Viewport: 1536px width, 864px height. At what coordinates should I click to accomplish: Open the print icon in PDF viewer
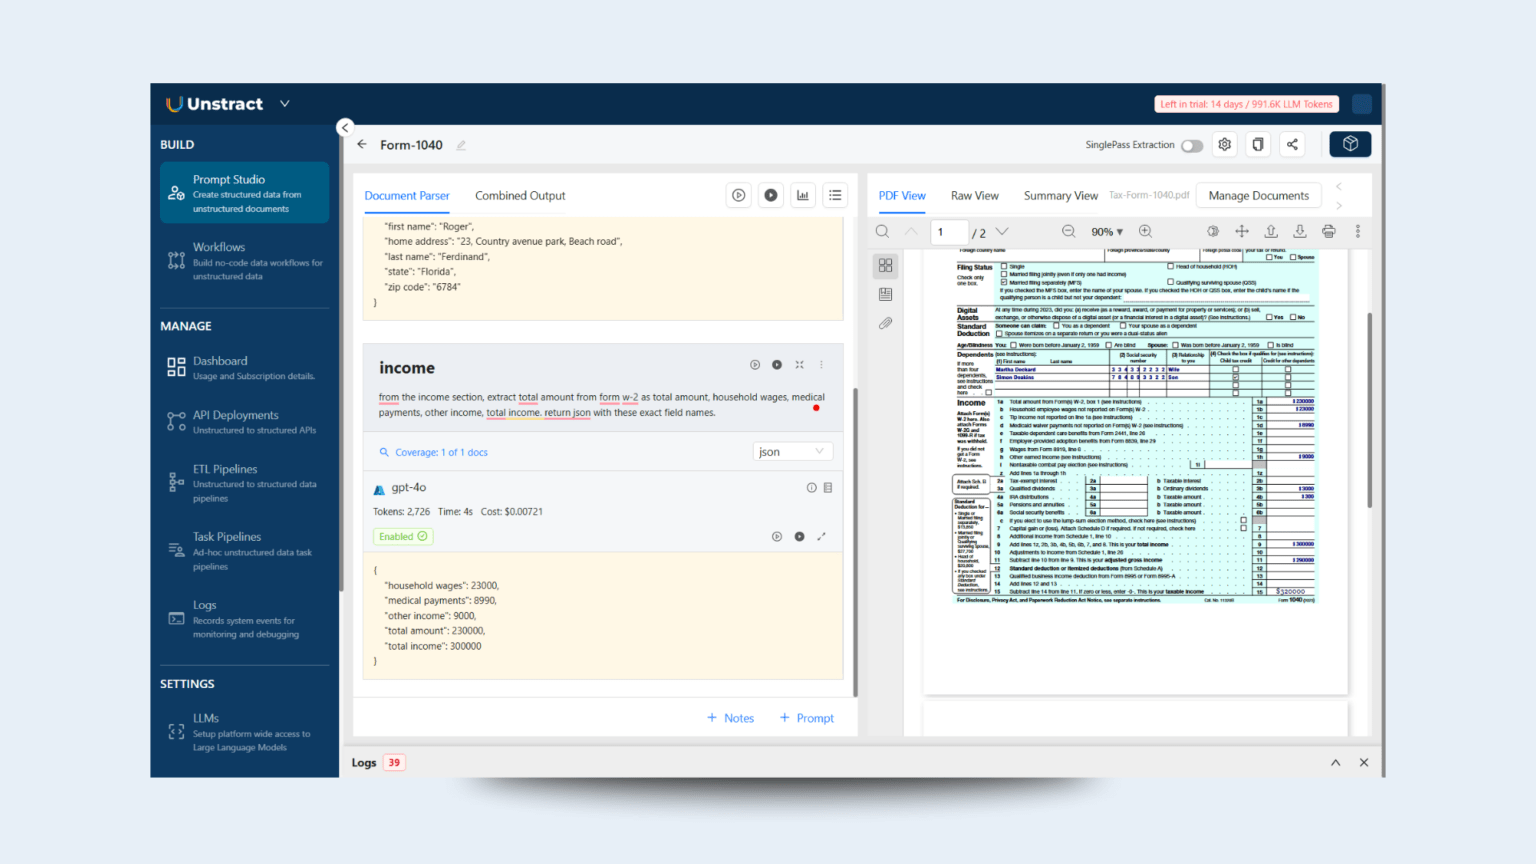1328,231
